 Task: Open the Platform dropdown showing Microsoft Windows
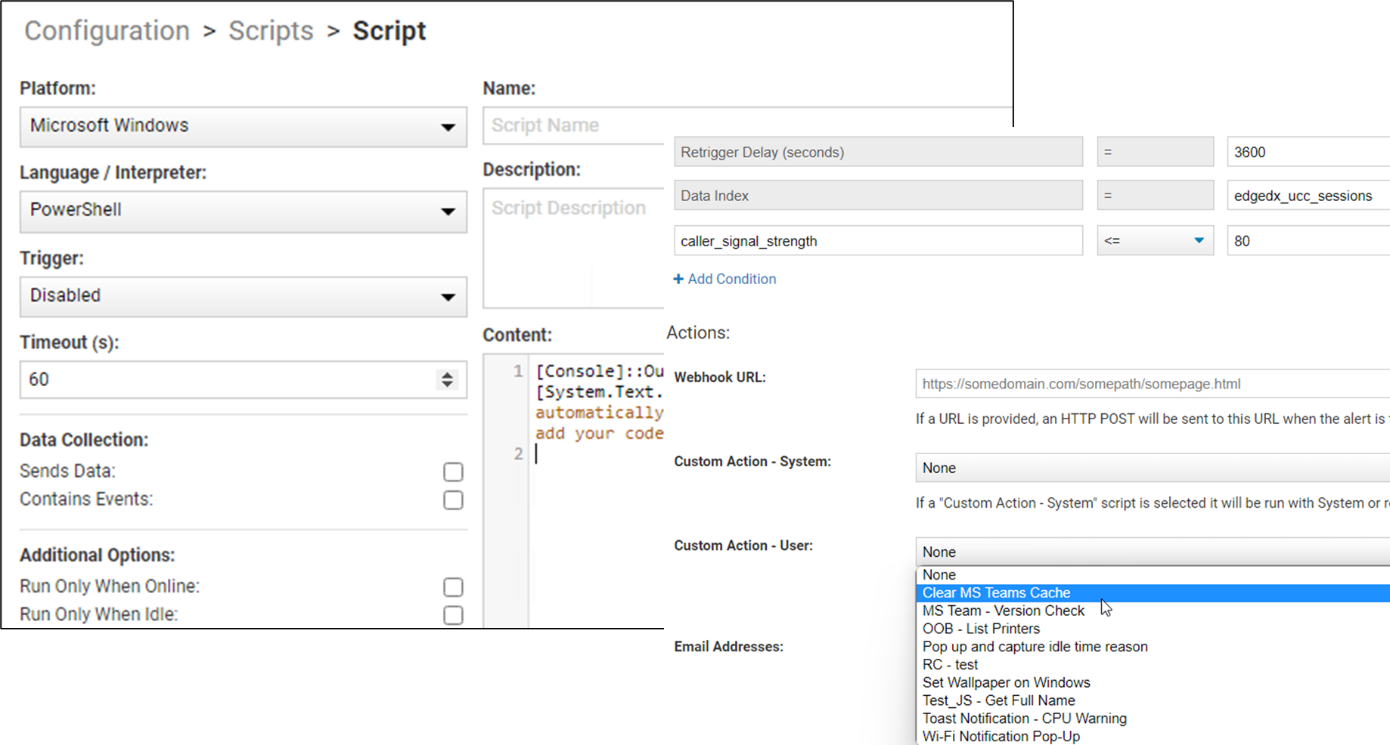(243, 127)
